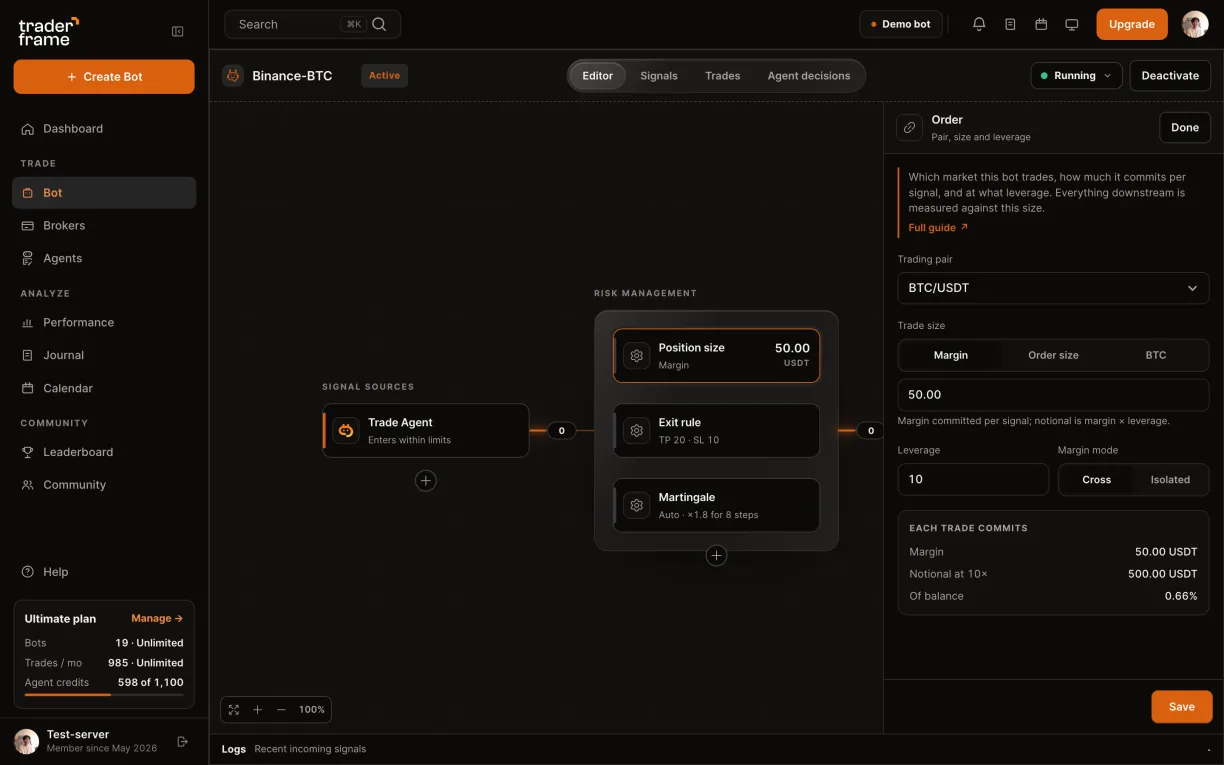1224x765 pixels.
Task: Select the Trade Agent node
Action: click(x=426, y=431)
